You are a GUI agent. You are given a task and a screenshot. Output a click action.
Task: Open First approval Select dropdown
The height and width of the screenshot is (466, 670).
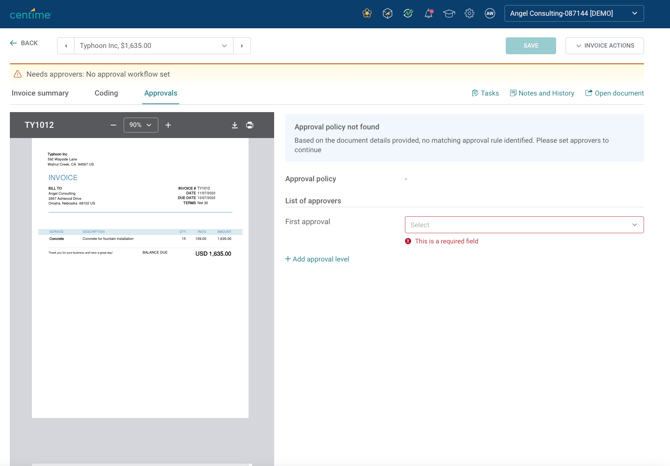coord(524,225)
